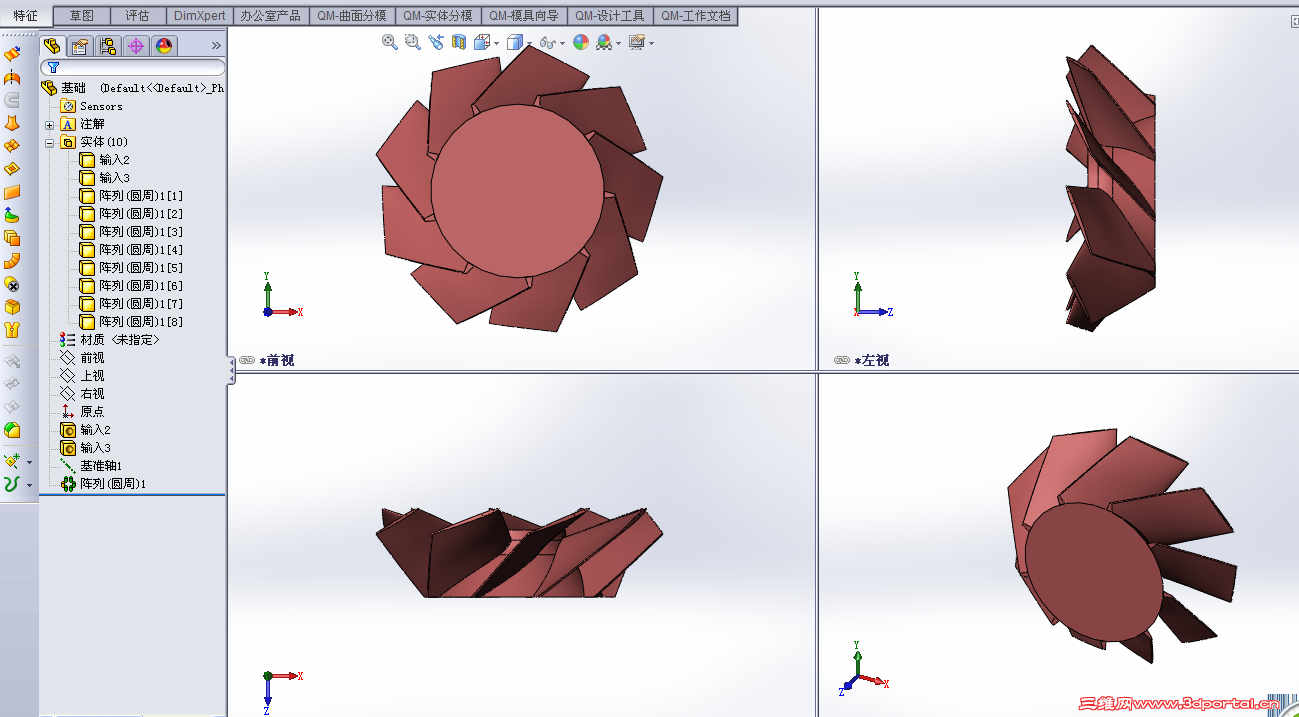Toggle the Section View tool
1299x717 pixels.
pyautogui.click(x=459, y=42)
